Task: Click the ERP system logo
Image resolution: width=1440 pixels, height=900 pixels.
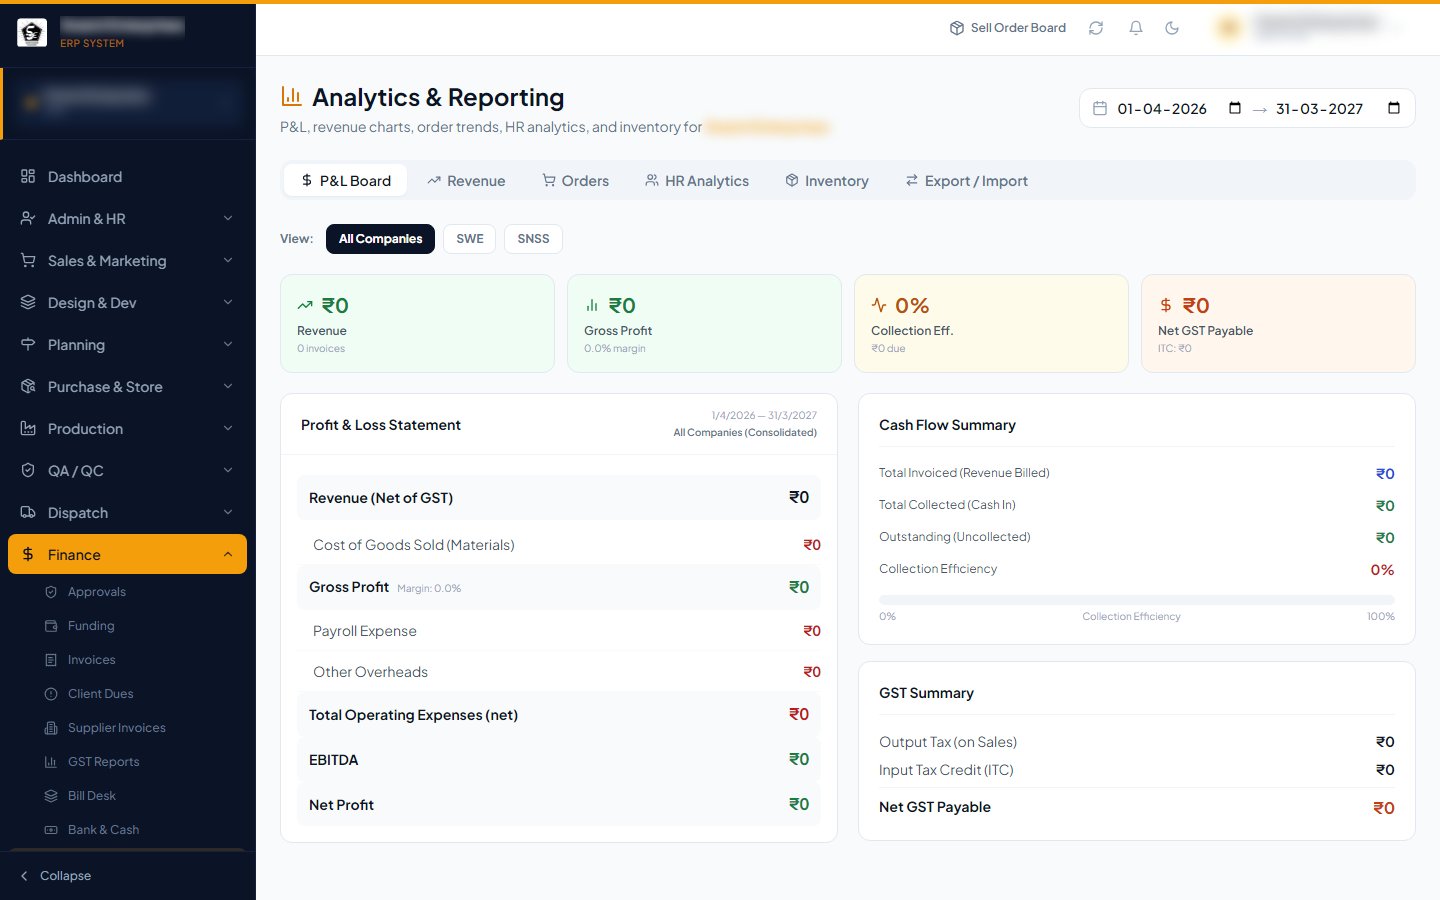Action: tap(32, 33)
